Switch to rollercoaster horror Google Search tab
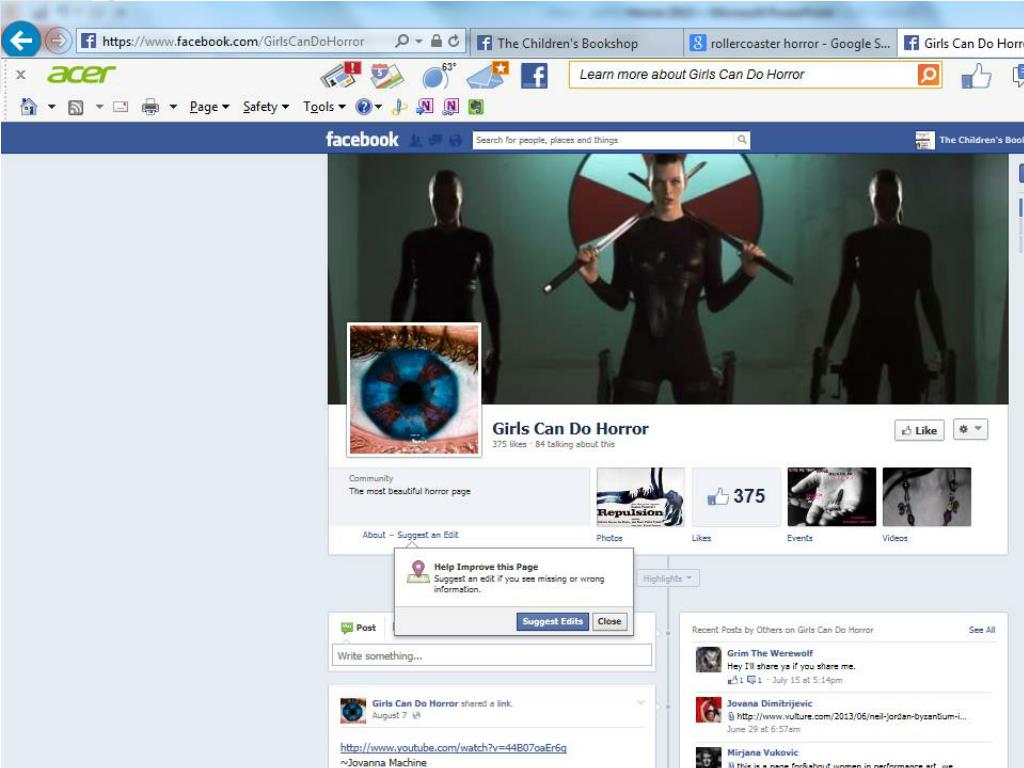Viewport: 1024px width, 768px height. (x=790, y=43)
